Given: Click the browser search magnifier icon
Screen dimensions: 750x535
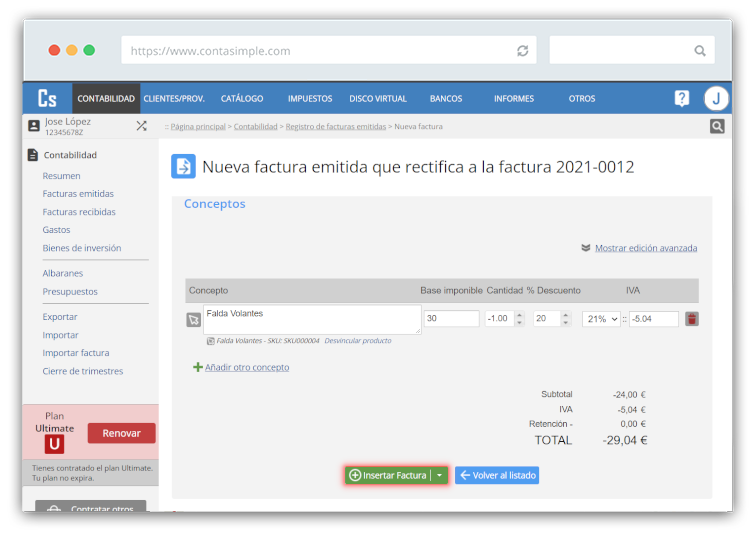Looking at the screenshot, I should 700,51.
